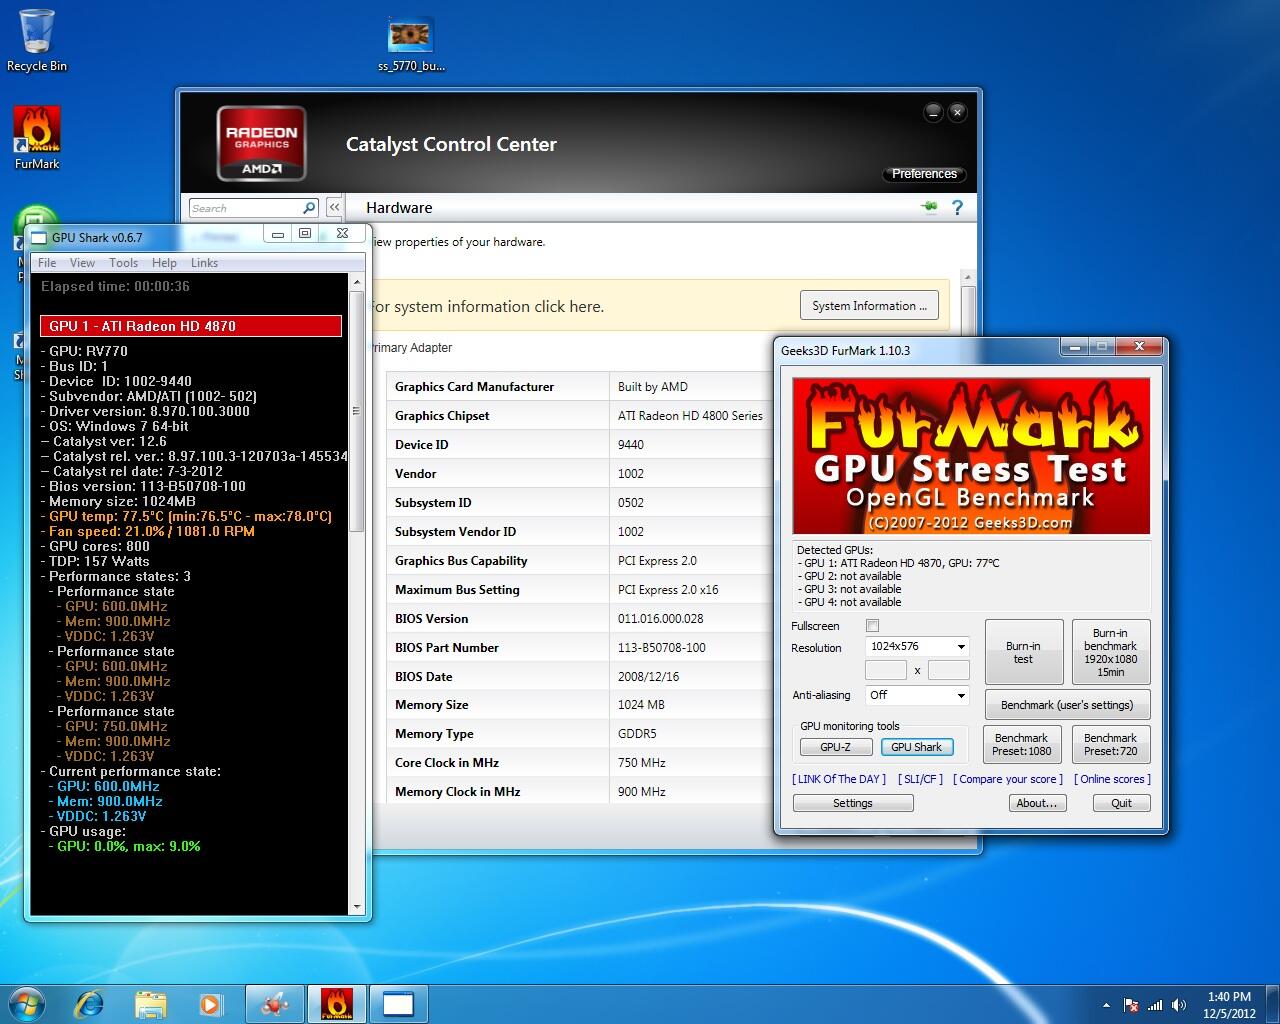Quit FurMark
Image resolution: width=1280 pixels, height=1024 pixels.
coord(1121,803)
